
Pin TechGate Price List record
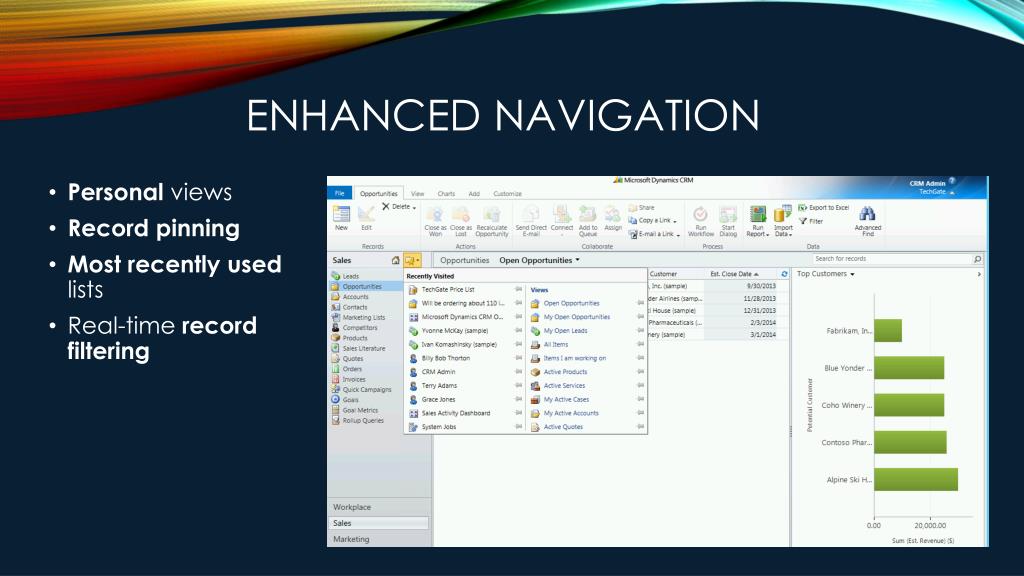(x=519, y=289)
